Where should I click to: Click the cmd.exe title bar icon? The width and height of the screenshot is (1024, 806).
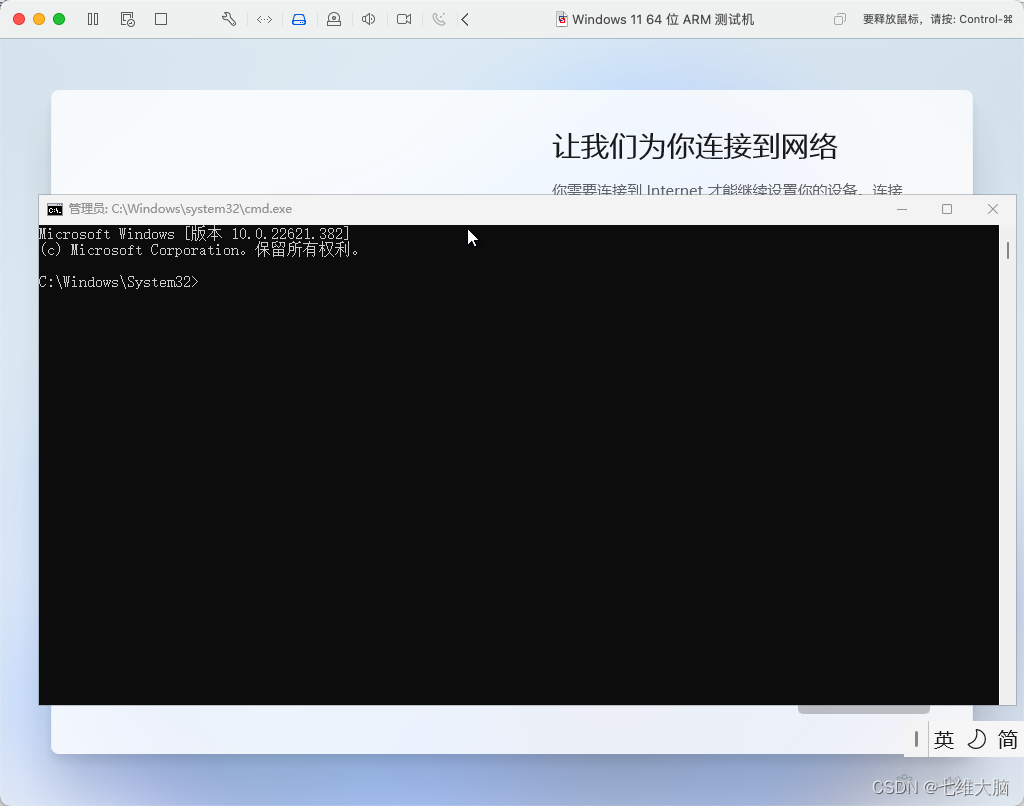[x=55, y=209]
